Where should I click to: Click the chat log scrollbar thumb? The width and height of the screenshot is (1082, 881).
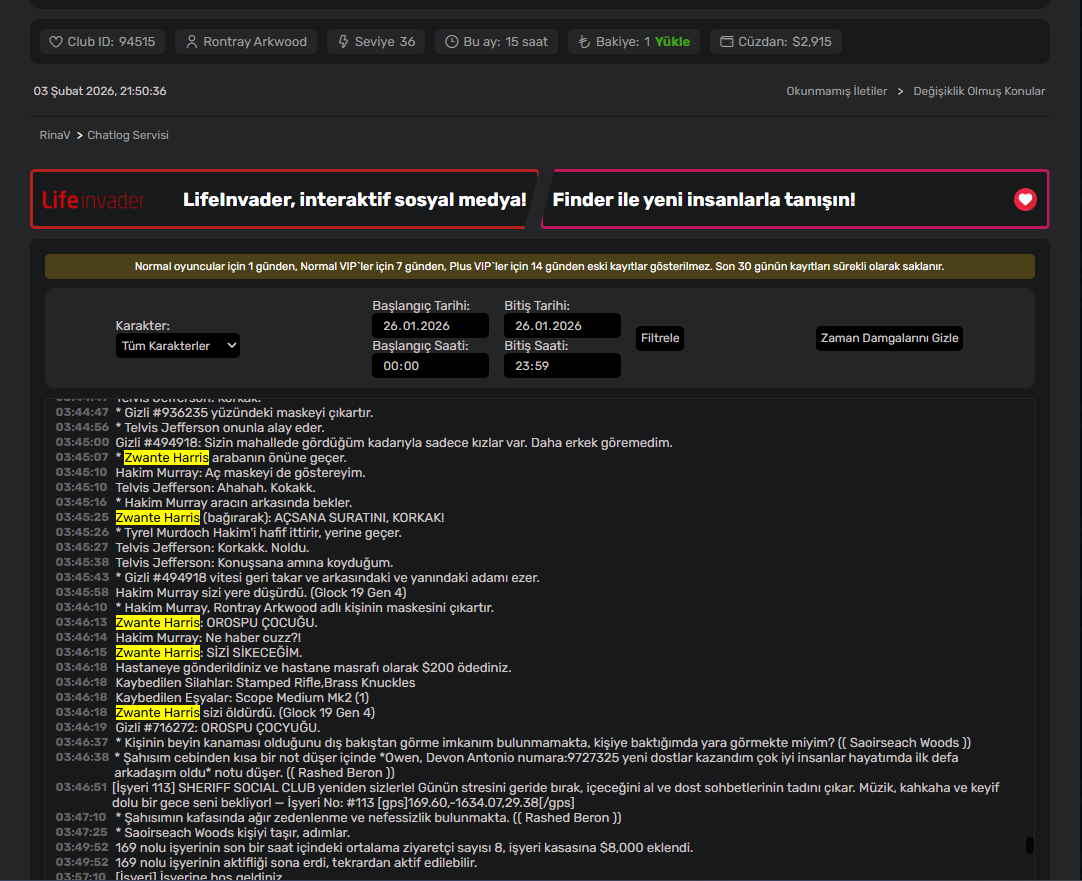(x=1030, y=845)
